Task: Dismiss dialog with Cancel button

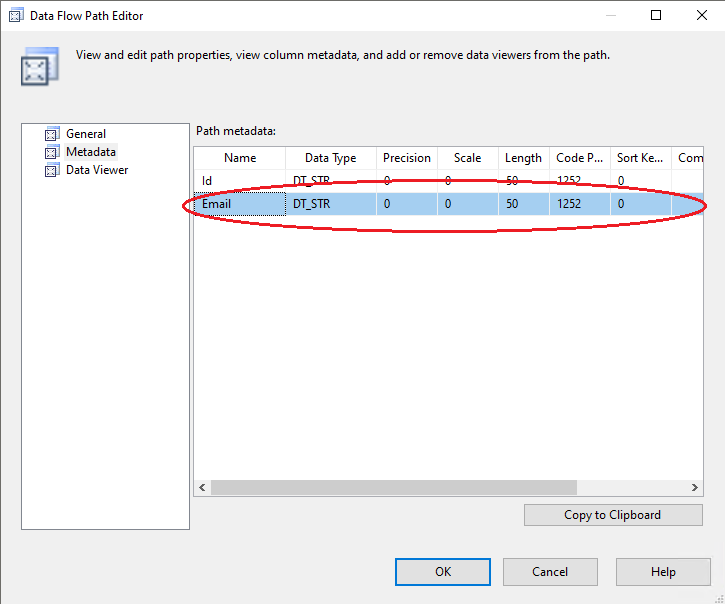Action: [x=550, y=572]
